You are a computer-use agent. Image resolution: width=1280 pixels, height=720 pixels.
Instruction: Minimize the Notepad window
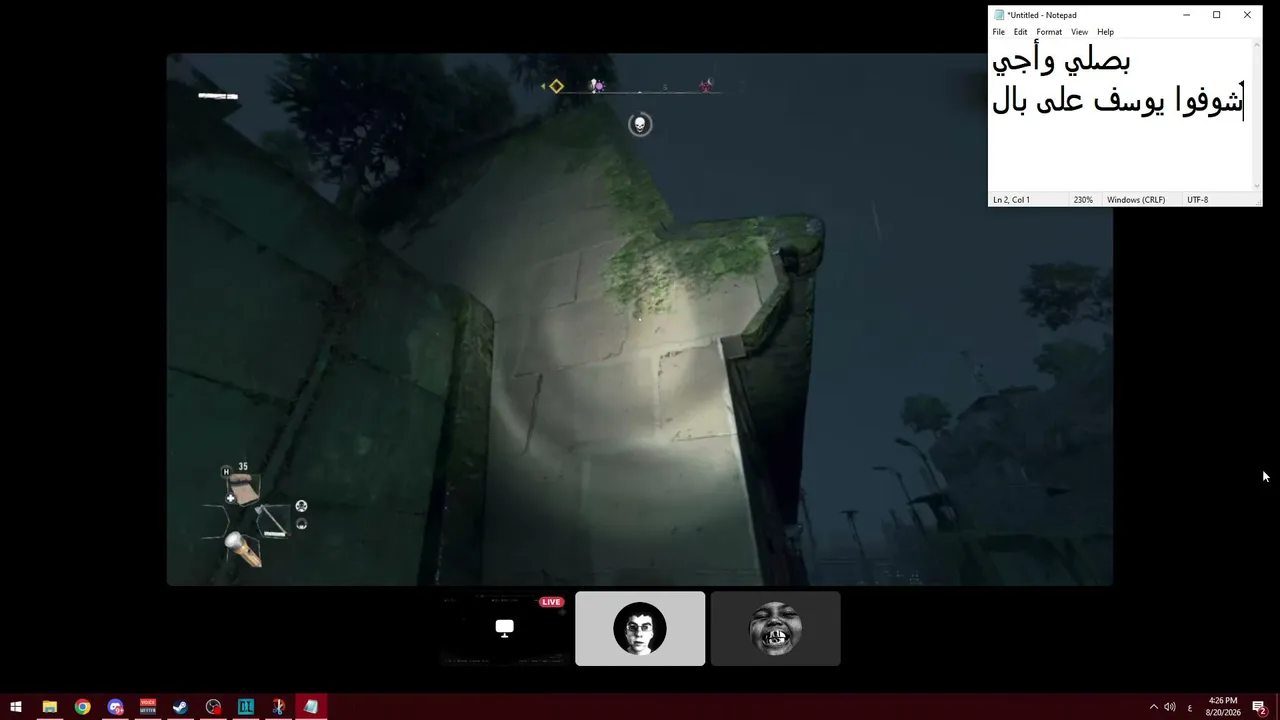coord(1186,15)
